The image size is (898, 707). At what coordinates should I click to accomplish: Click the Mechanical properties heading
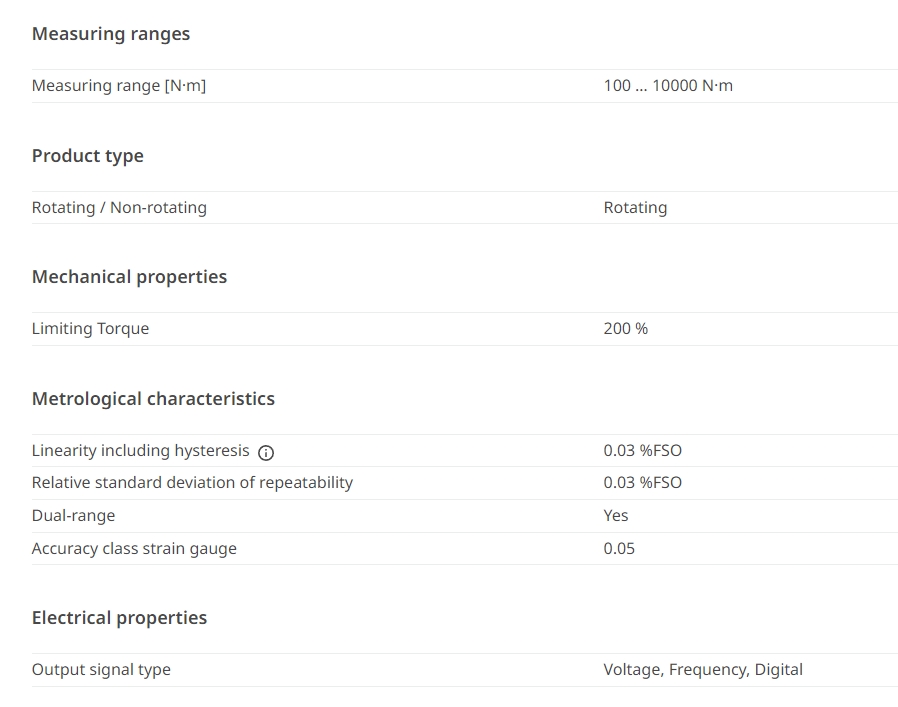coord(129,277)
